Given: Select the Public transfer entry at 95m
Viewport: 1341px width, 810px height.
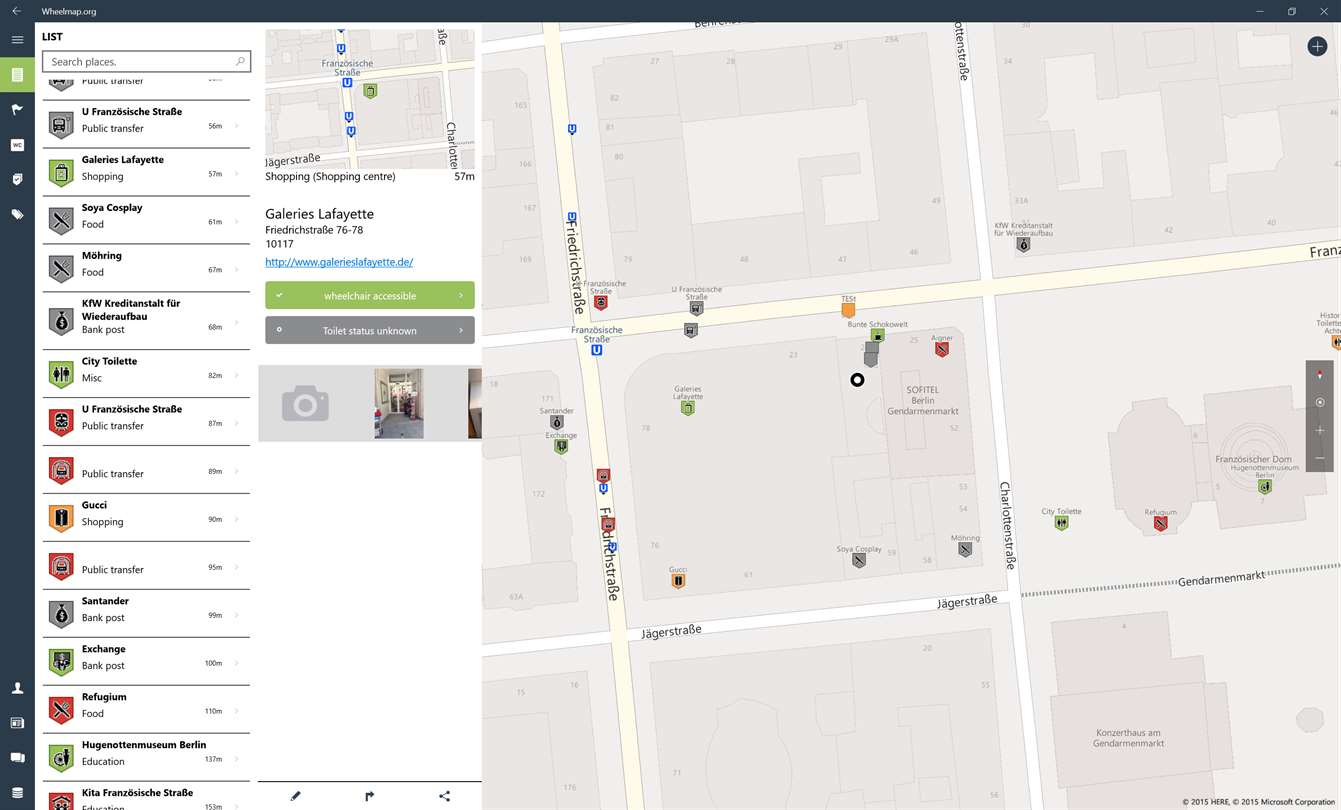Looking at the screenshot, I should pos(146,566).
